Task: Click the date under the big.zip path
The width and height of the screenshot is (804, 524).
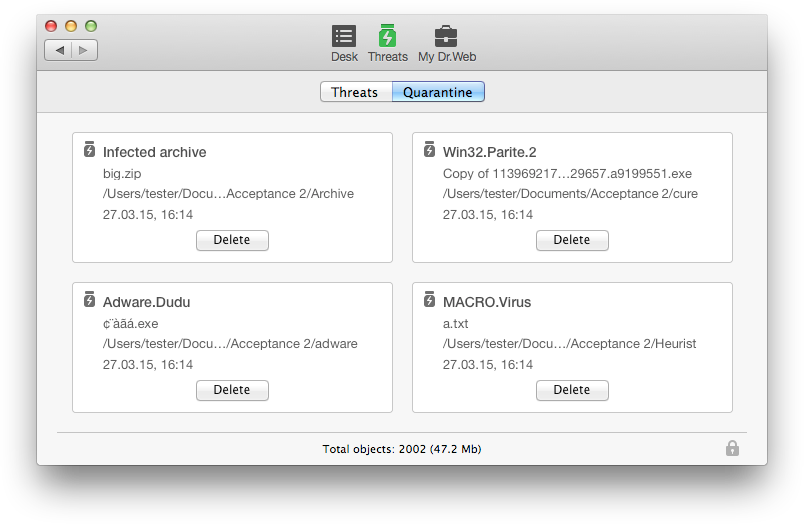Action: [148, 215]
